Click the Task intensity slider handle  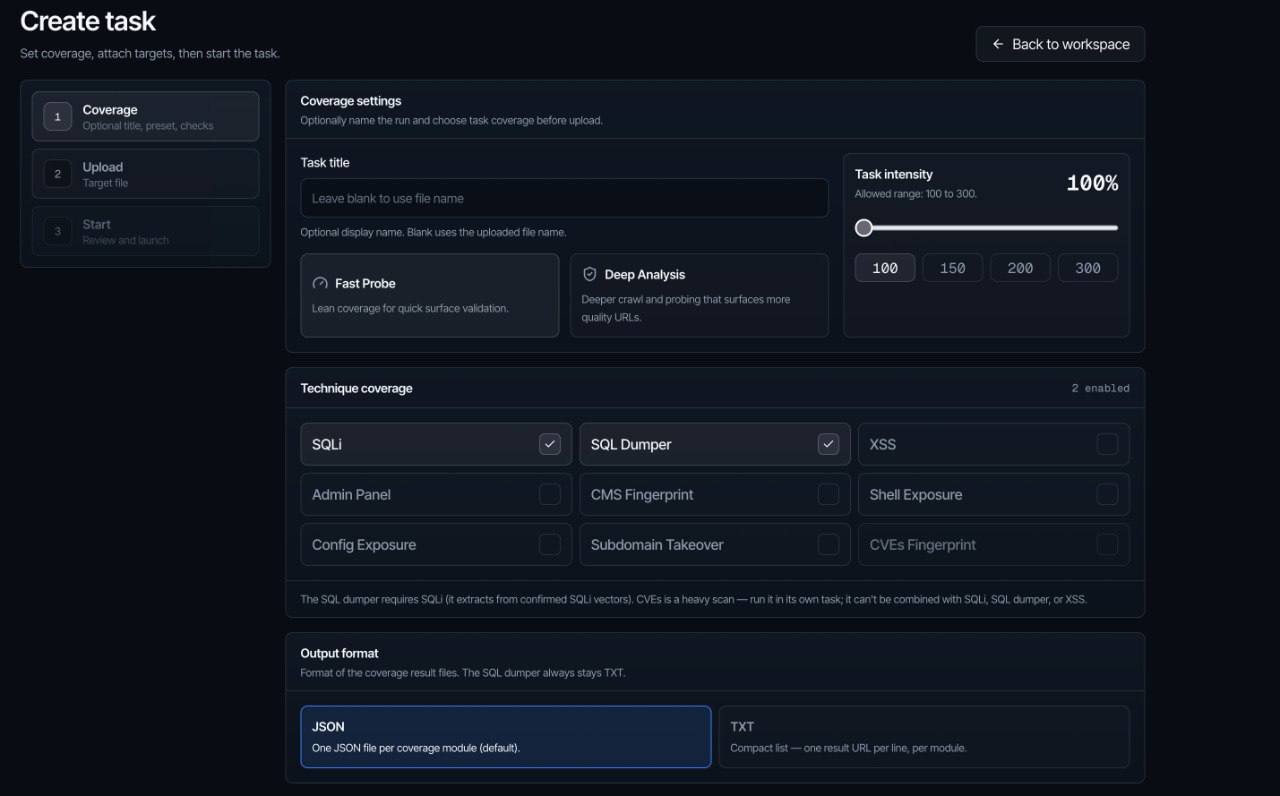click(864, 228)
